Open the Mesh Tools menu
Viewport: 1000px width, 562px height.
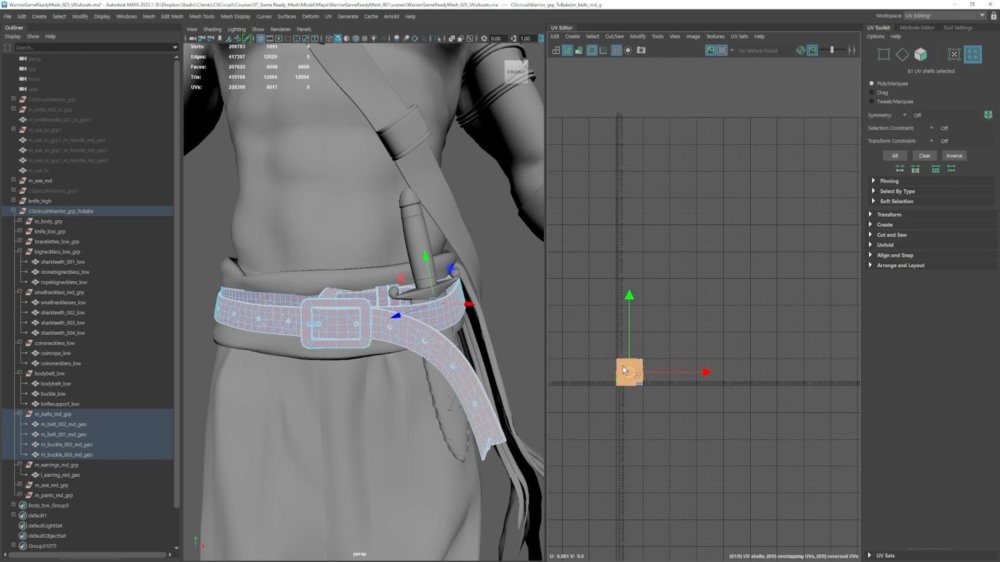pos(202,17)
